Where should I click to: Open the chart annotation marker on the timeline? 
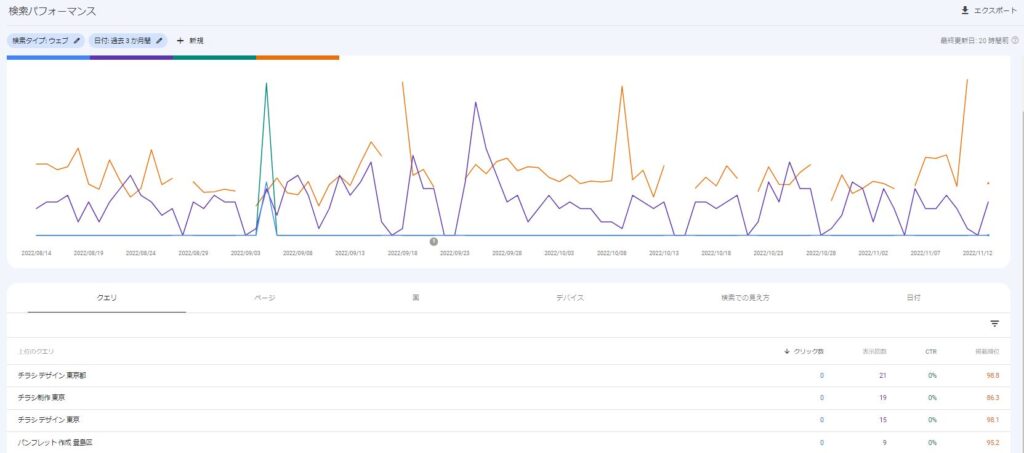point(434,242)
